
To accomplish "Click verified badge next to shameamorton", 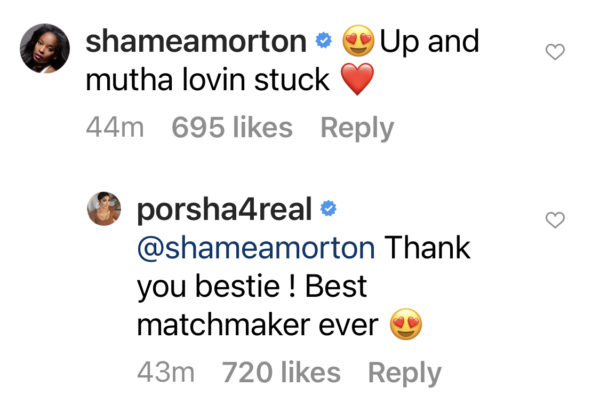I will point(322,42).
